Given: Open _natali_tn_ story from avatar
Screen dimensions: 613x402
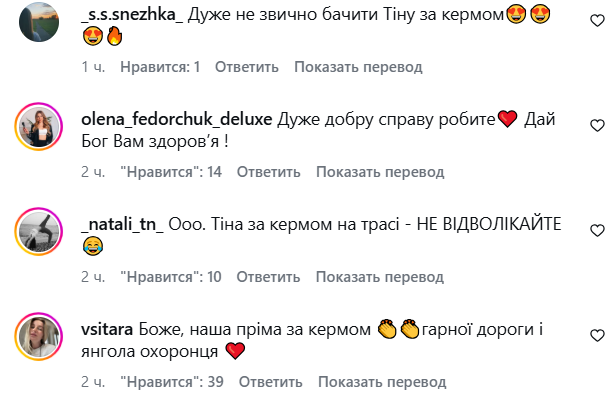Looking at the screenshot, I should pos(39,232).
